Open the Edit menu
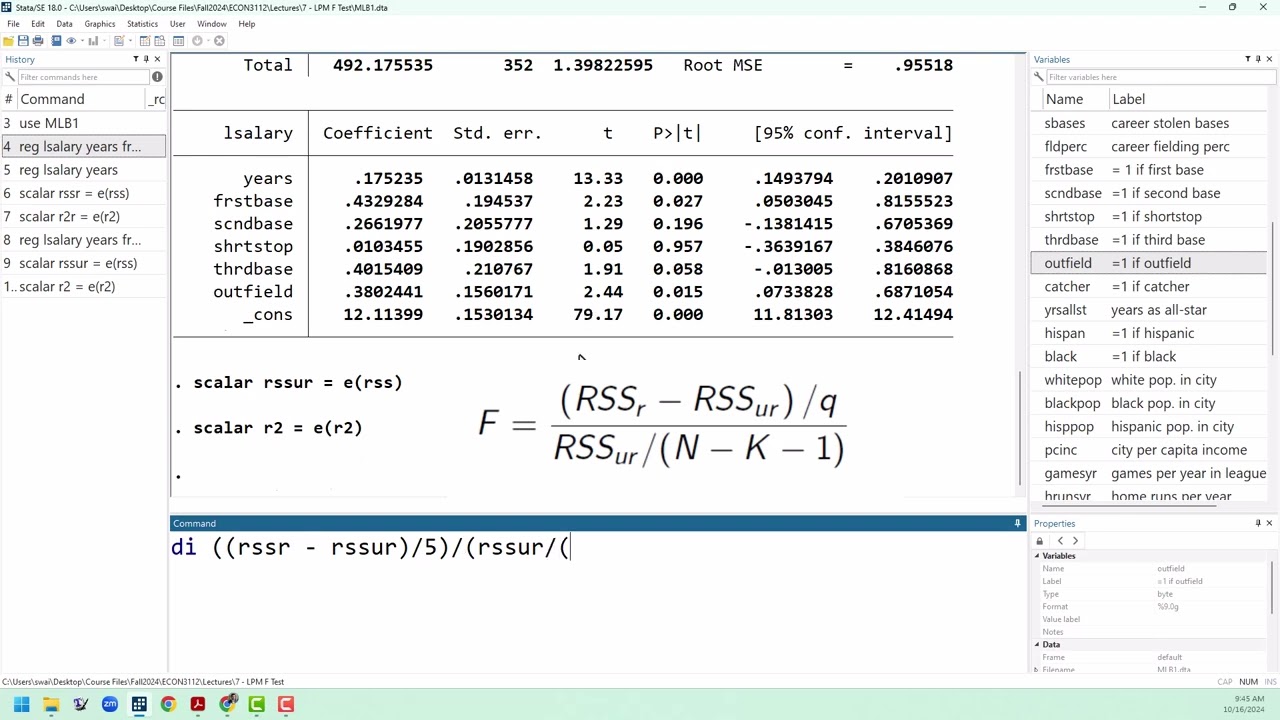The image size is (1280, 720). click(x=38, y=24)
